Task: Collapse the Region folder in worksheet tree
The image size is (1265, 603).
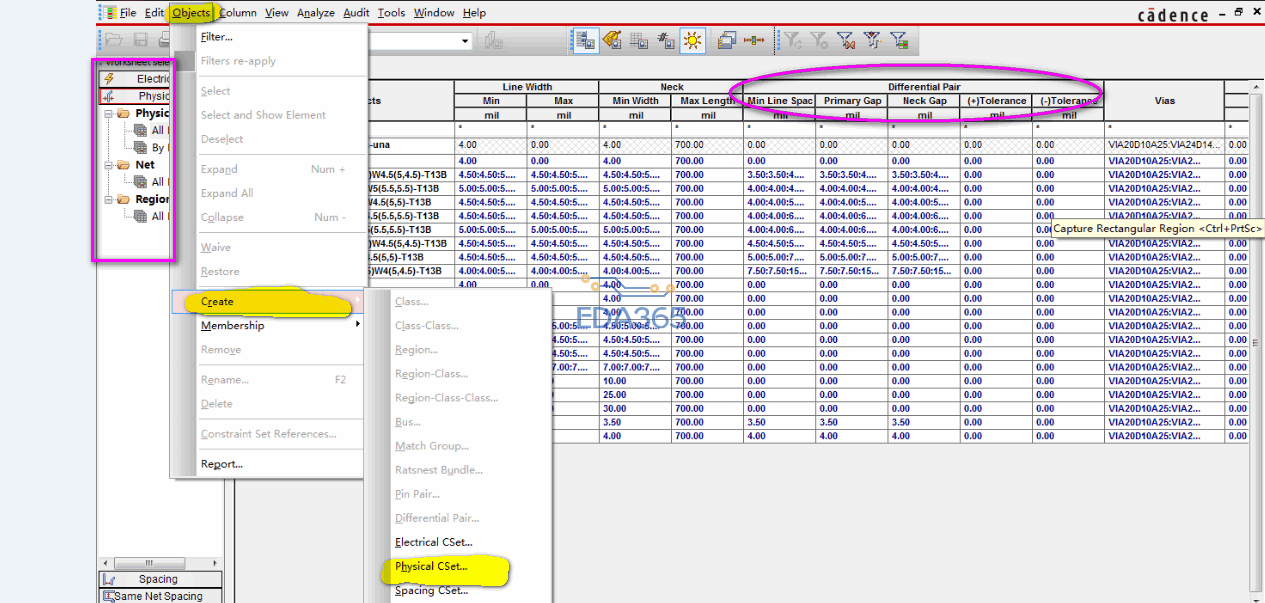Action: (109, 199)
